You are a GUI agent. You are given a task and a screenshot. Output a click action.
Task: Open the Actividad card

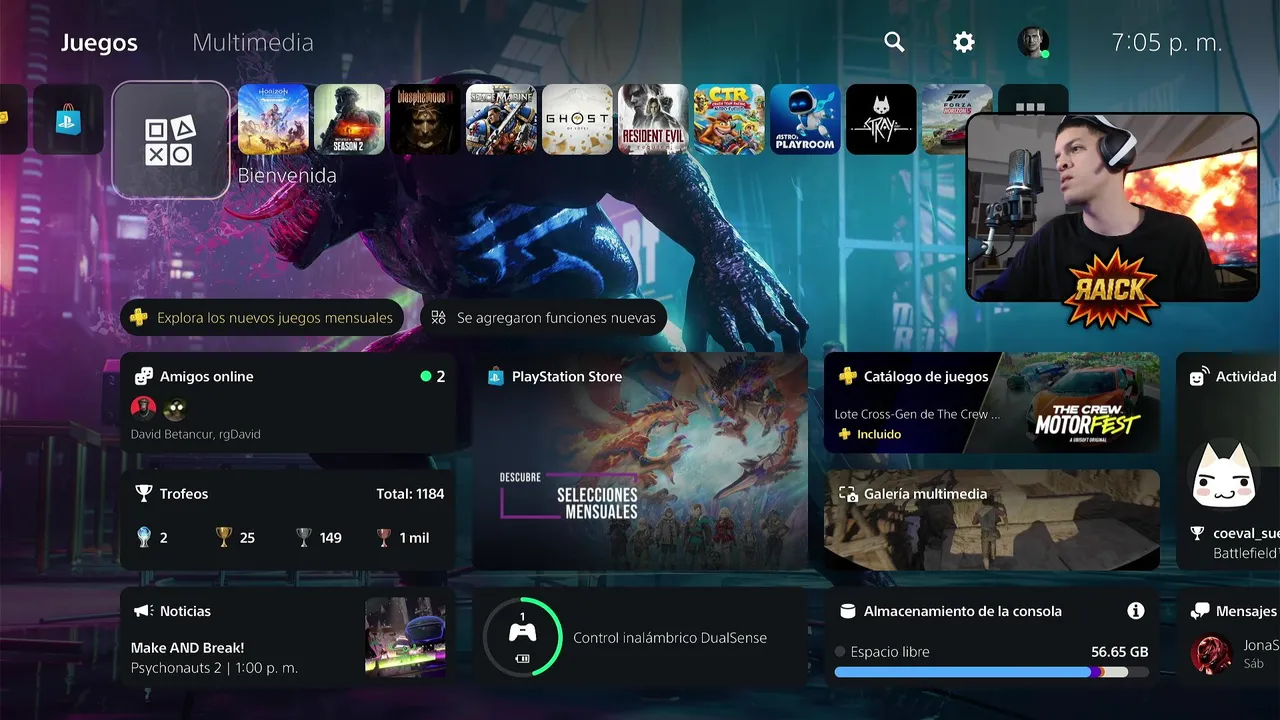tap(1228, 461)
